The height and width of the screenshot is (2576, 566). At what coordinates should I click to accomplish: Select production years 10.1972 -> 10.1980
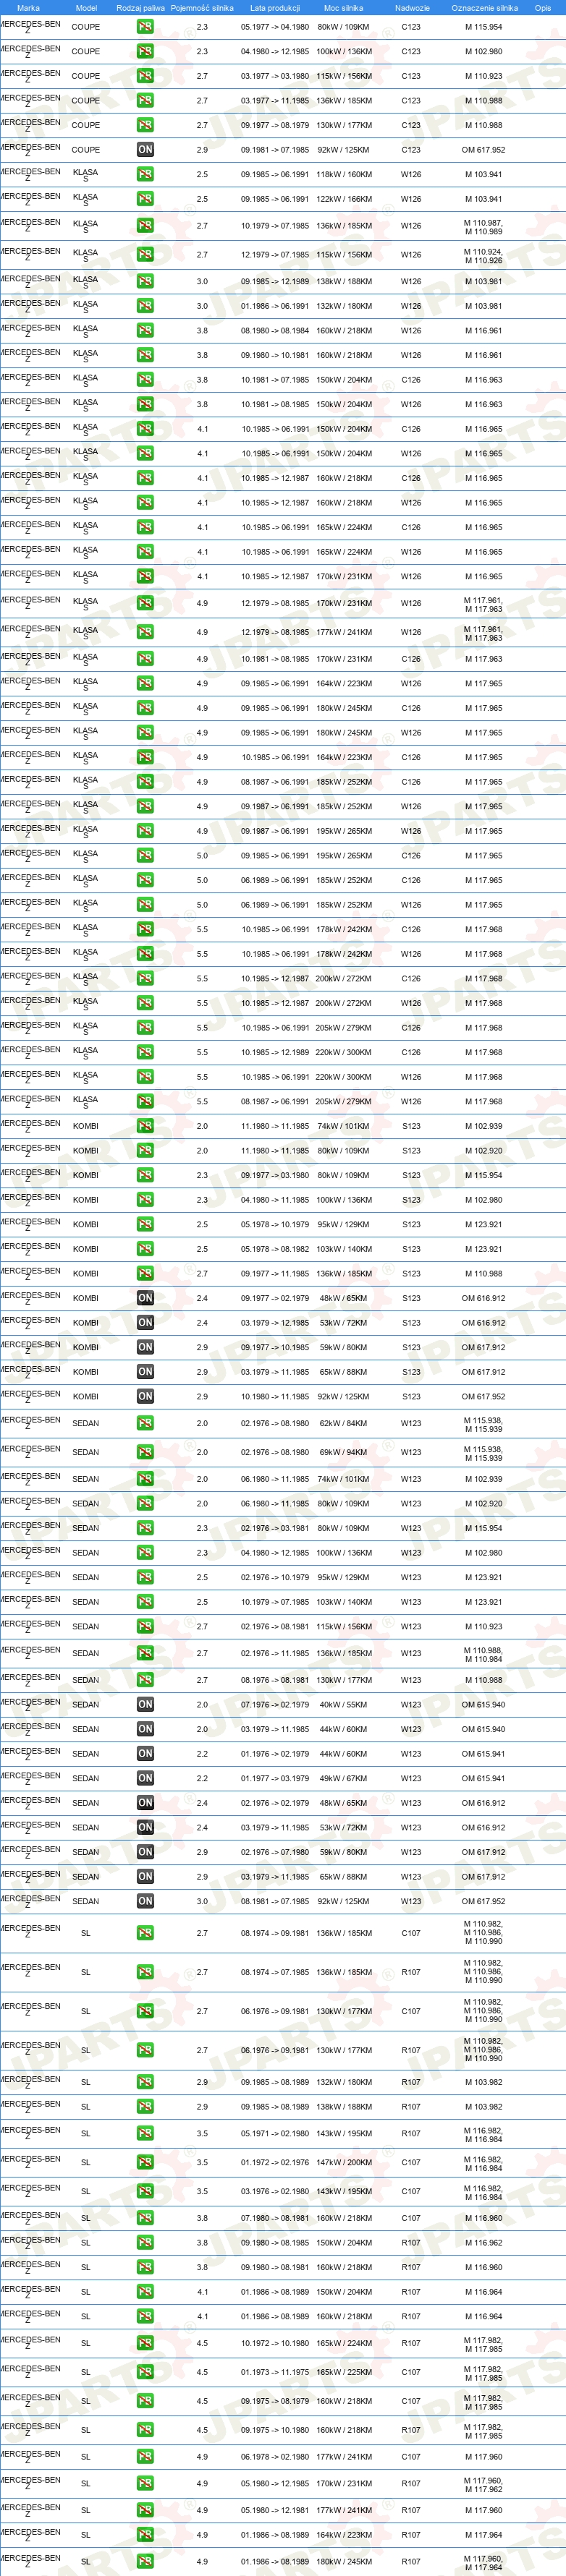point(275,2344)
